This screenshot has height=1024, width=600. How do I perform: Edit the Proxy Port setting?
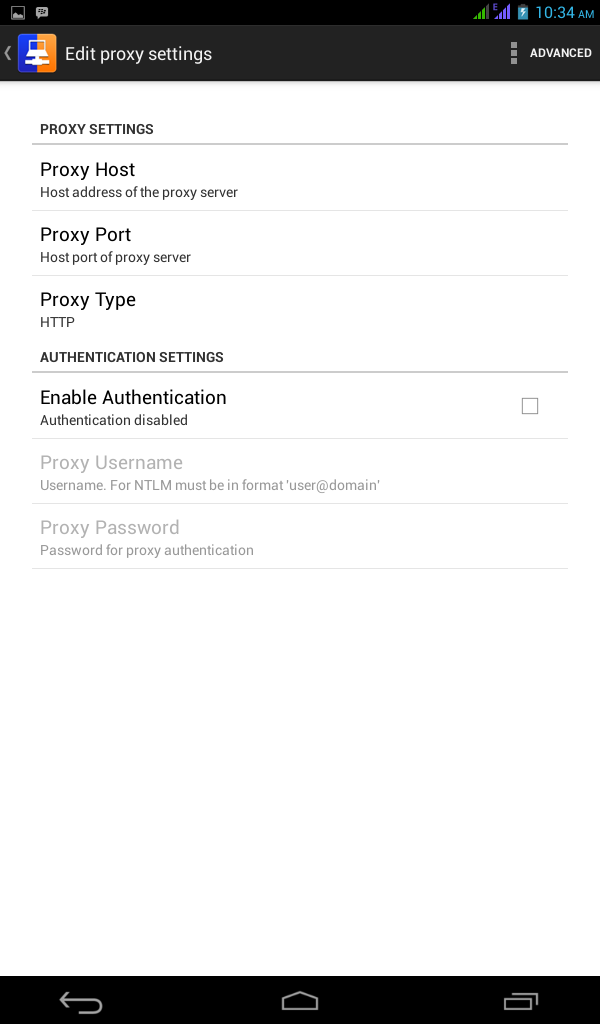300,244
